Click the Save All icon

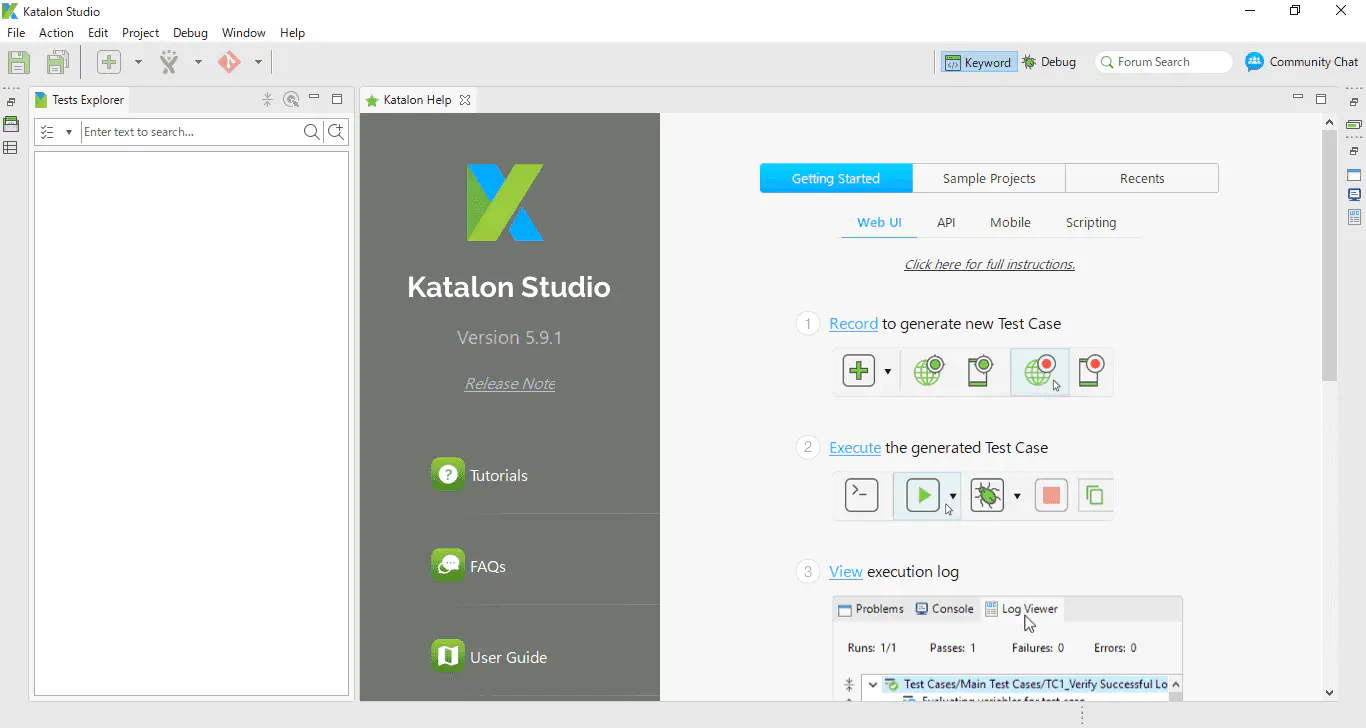pos(57,61)
